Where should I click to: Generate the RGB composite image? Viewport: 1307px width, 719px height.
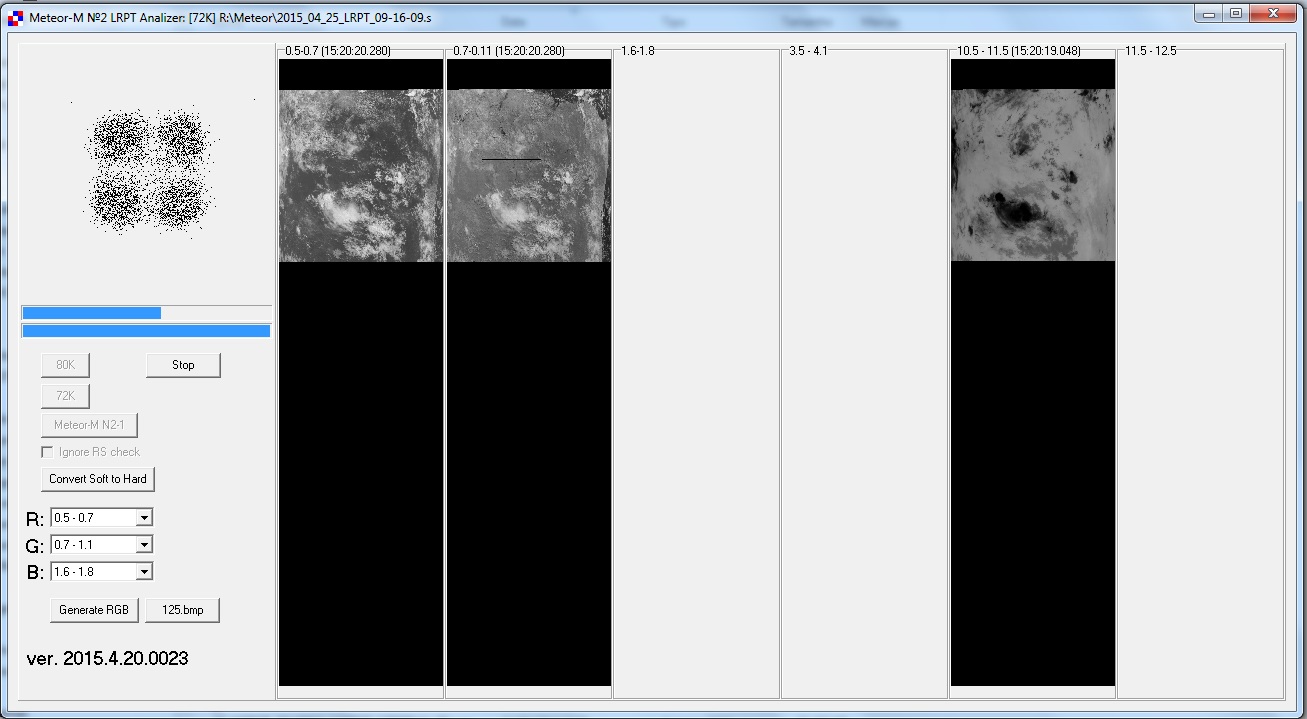(94, 610)
